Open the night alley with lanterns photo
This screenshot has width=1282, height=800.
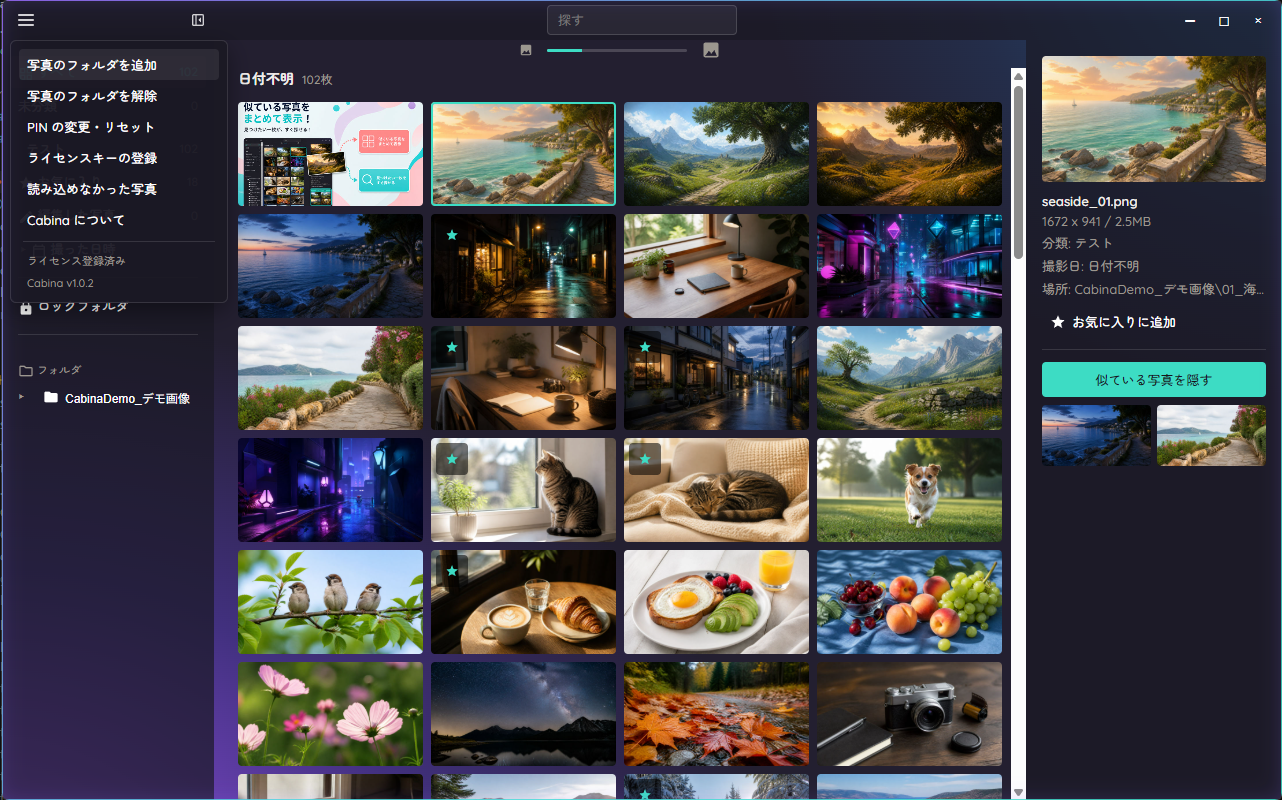point(523,266)
